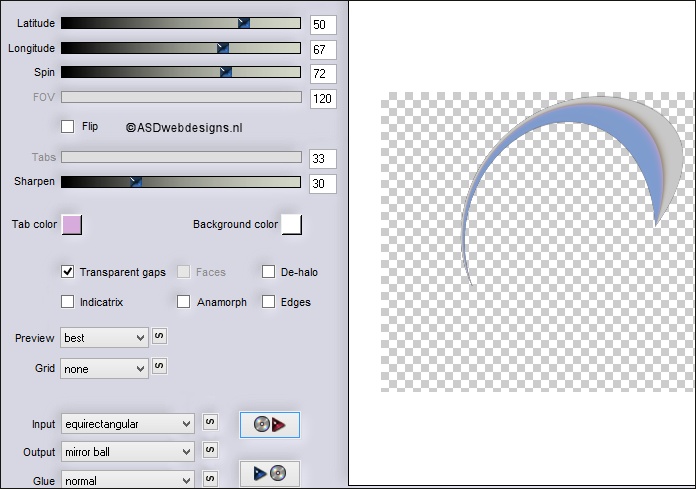696x489 pixels.
Task: Open the Background color swatch
Action: pos(292,225)
